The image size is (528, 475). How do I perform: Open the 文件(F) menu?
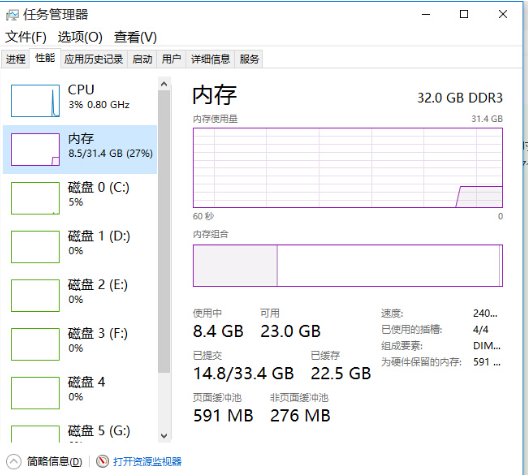coord(26,37)
